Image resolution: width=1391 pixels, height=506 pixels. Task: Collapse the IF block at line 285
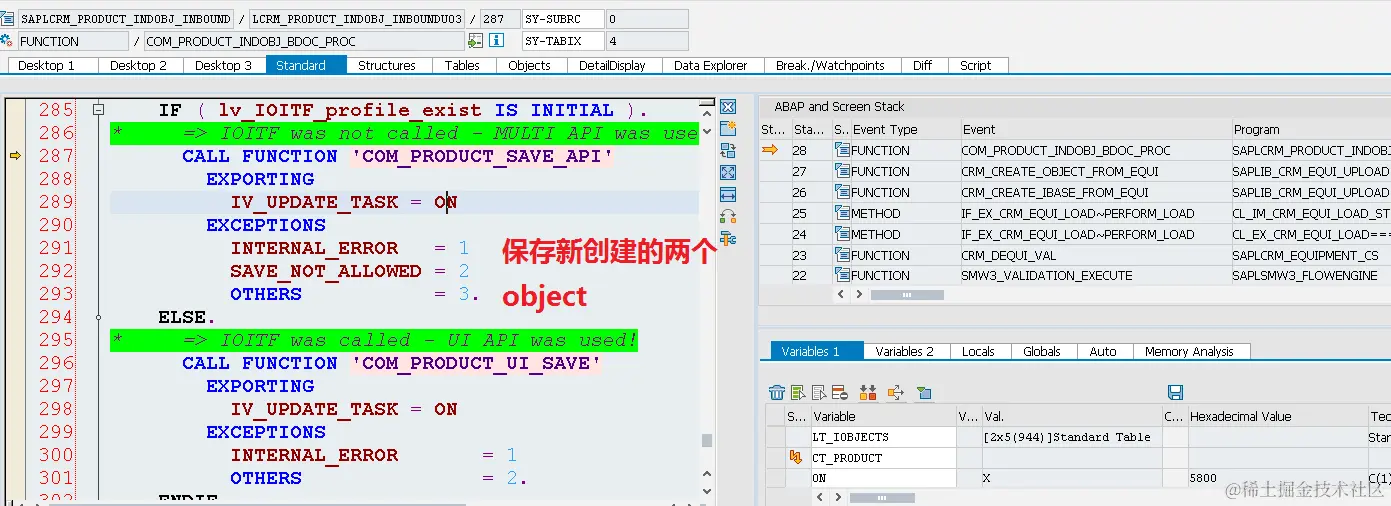pos(98,110)
